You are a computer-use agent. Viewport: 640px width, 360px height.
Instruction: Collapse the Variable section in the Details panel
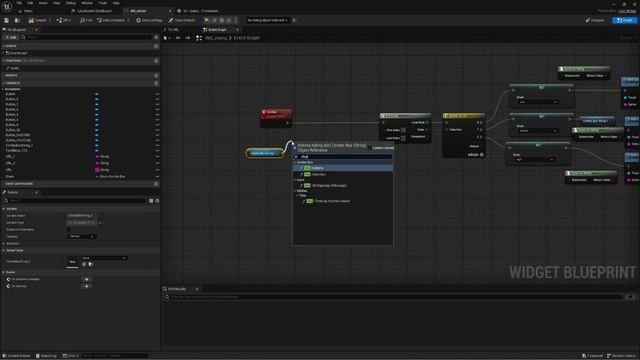click(x=4, y=209)
